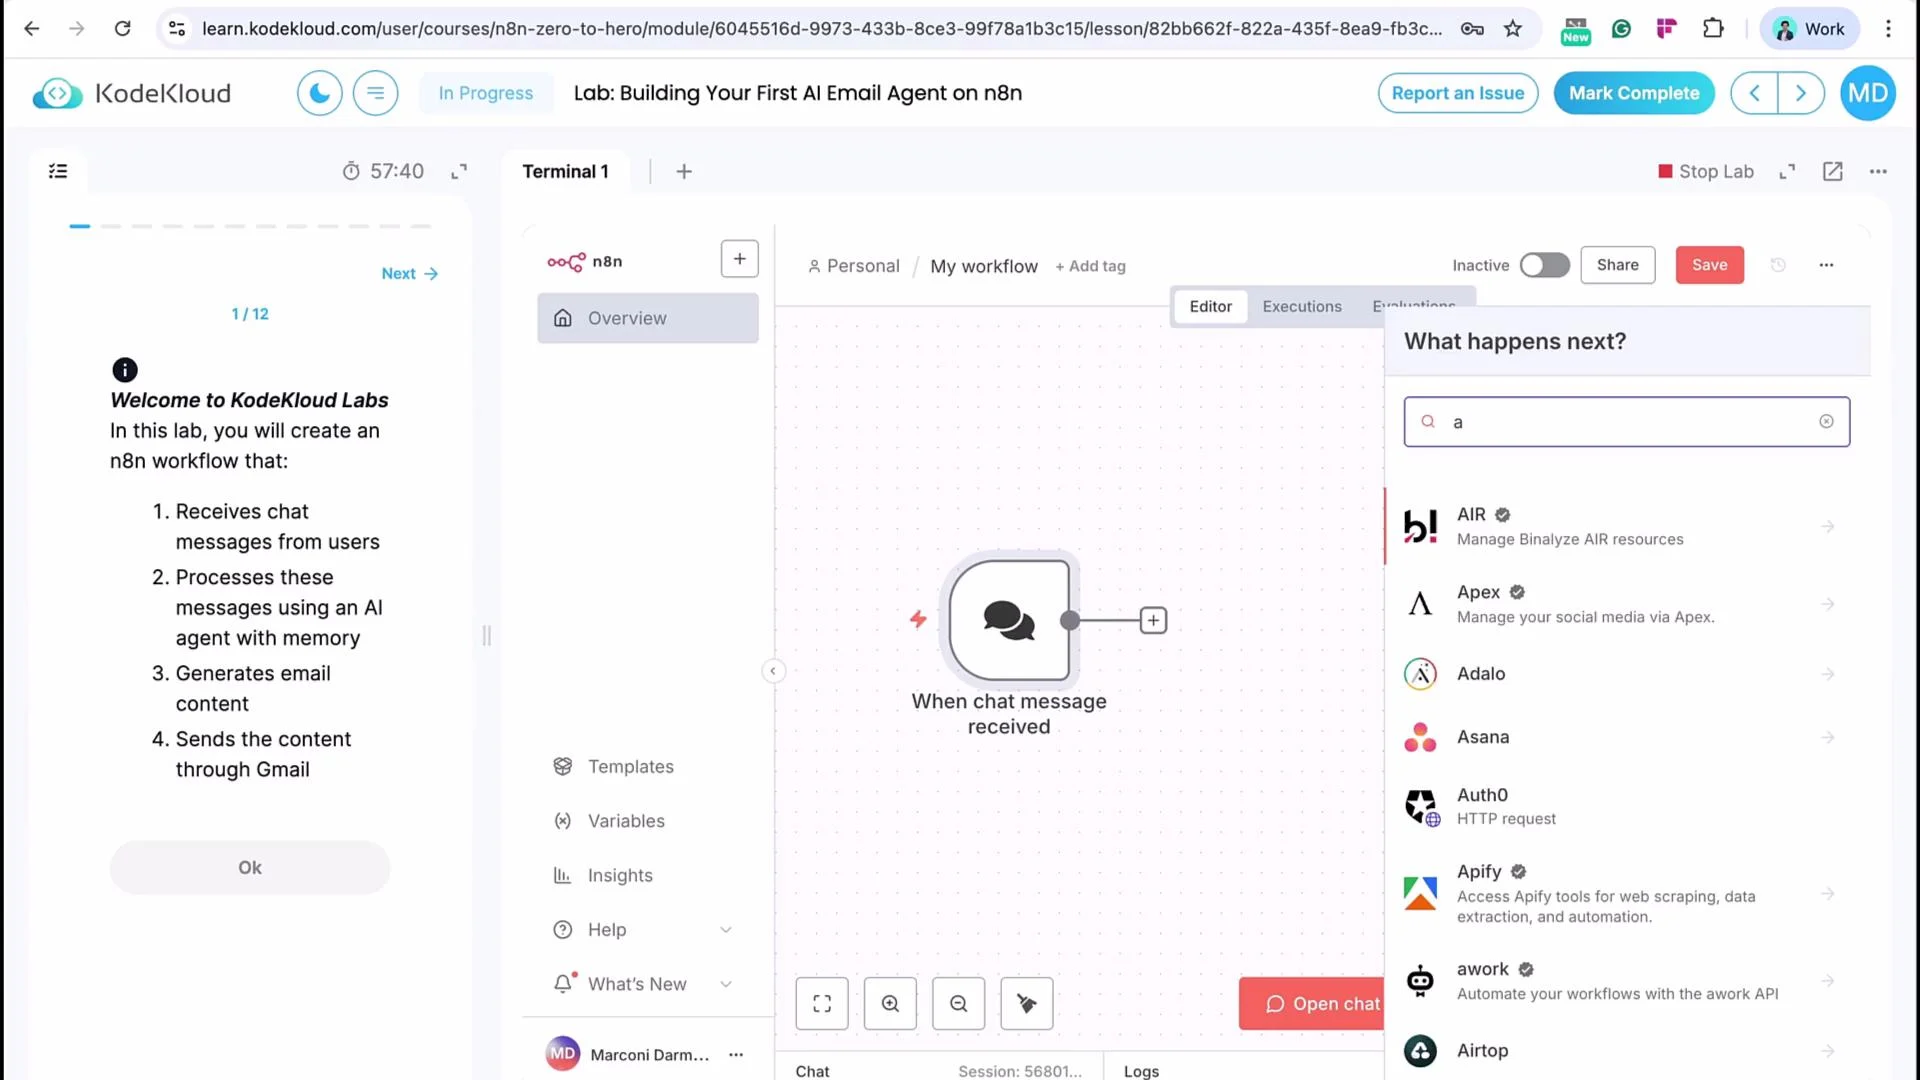1920x1080 pixels.
Task: Open lab more options menu
Action: (x=1879, y=171)
